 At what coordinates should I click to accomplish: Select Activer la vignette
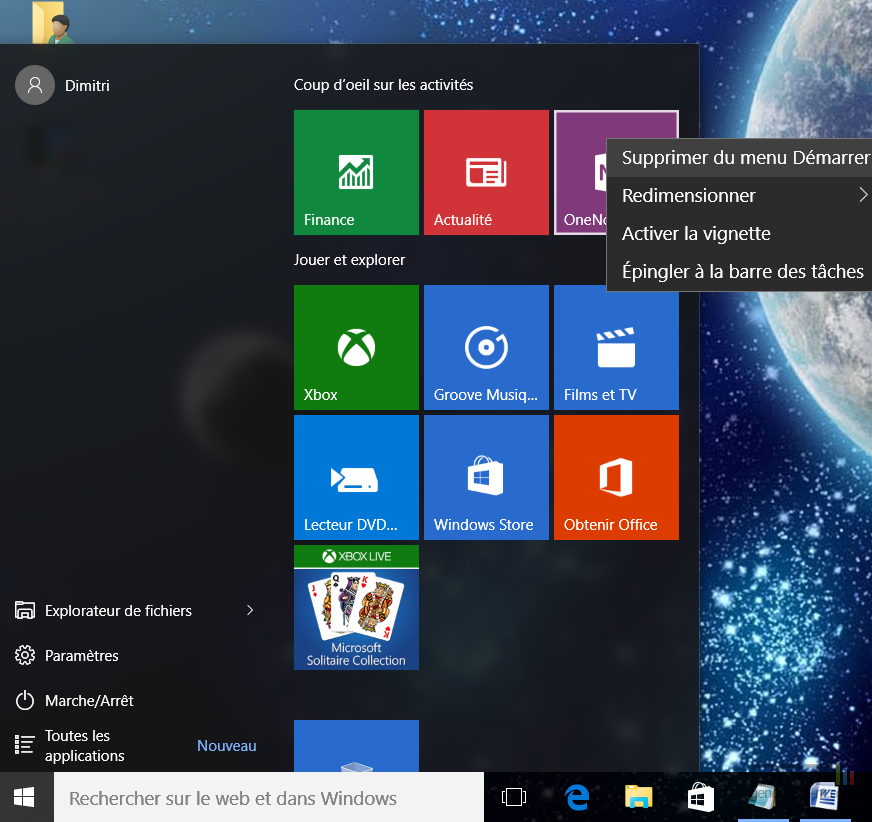point(739,234)
